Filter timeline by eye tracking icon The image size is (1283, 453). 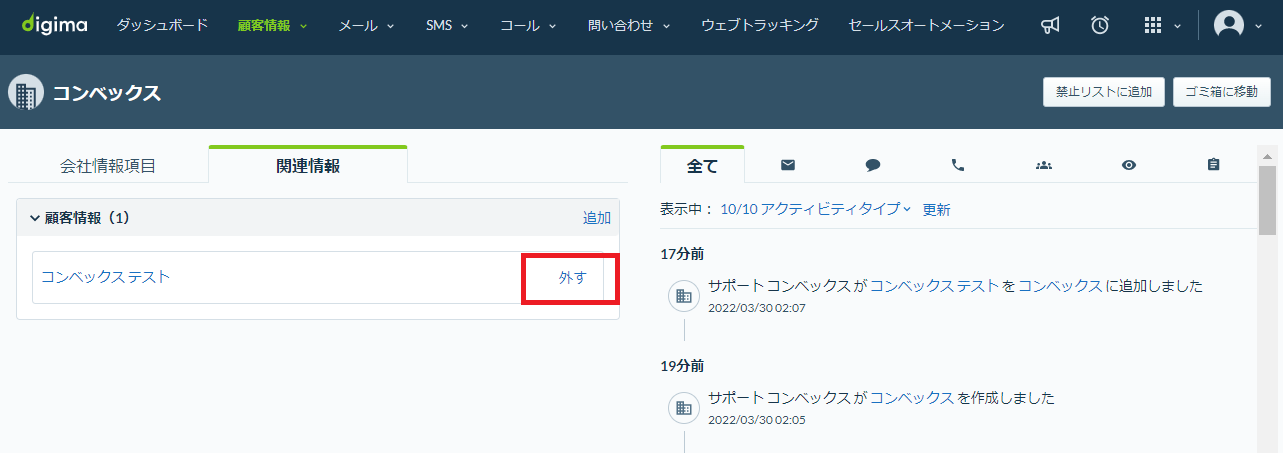tap(1129, 165)
